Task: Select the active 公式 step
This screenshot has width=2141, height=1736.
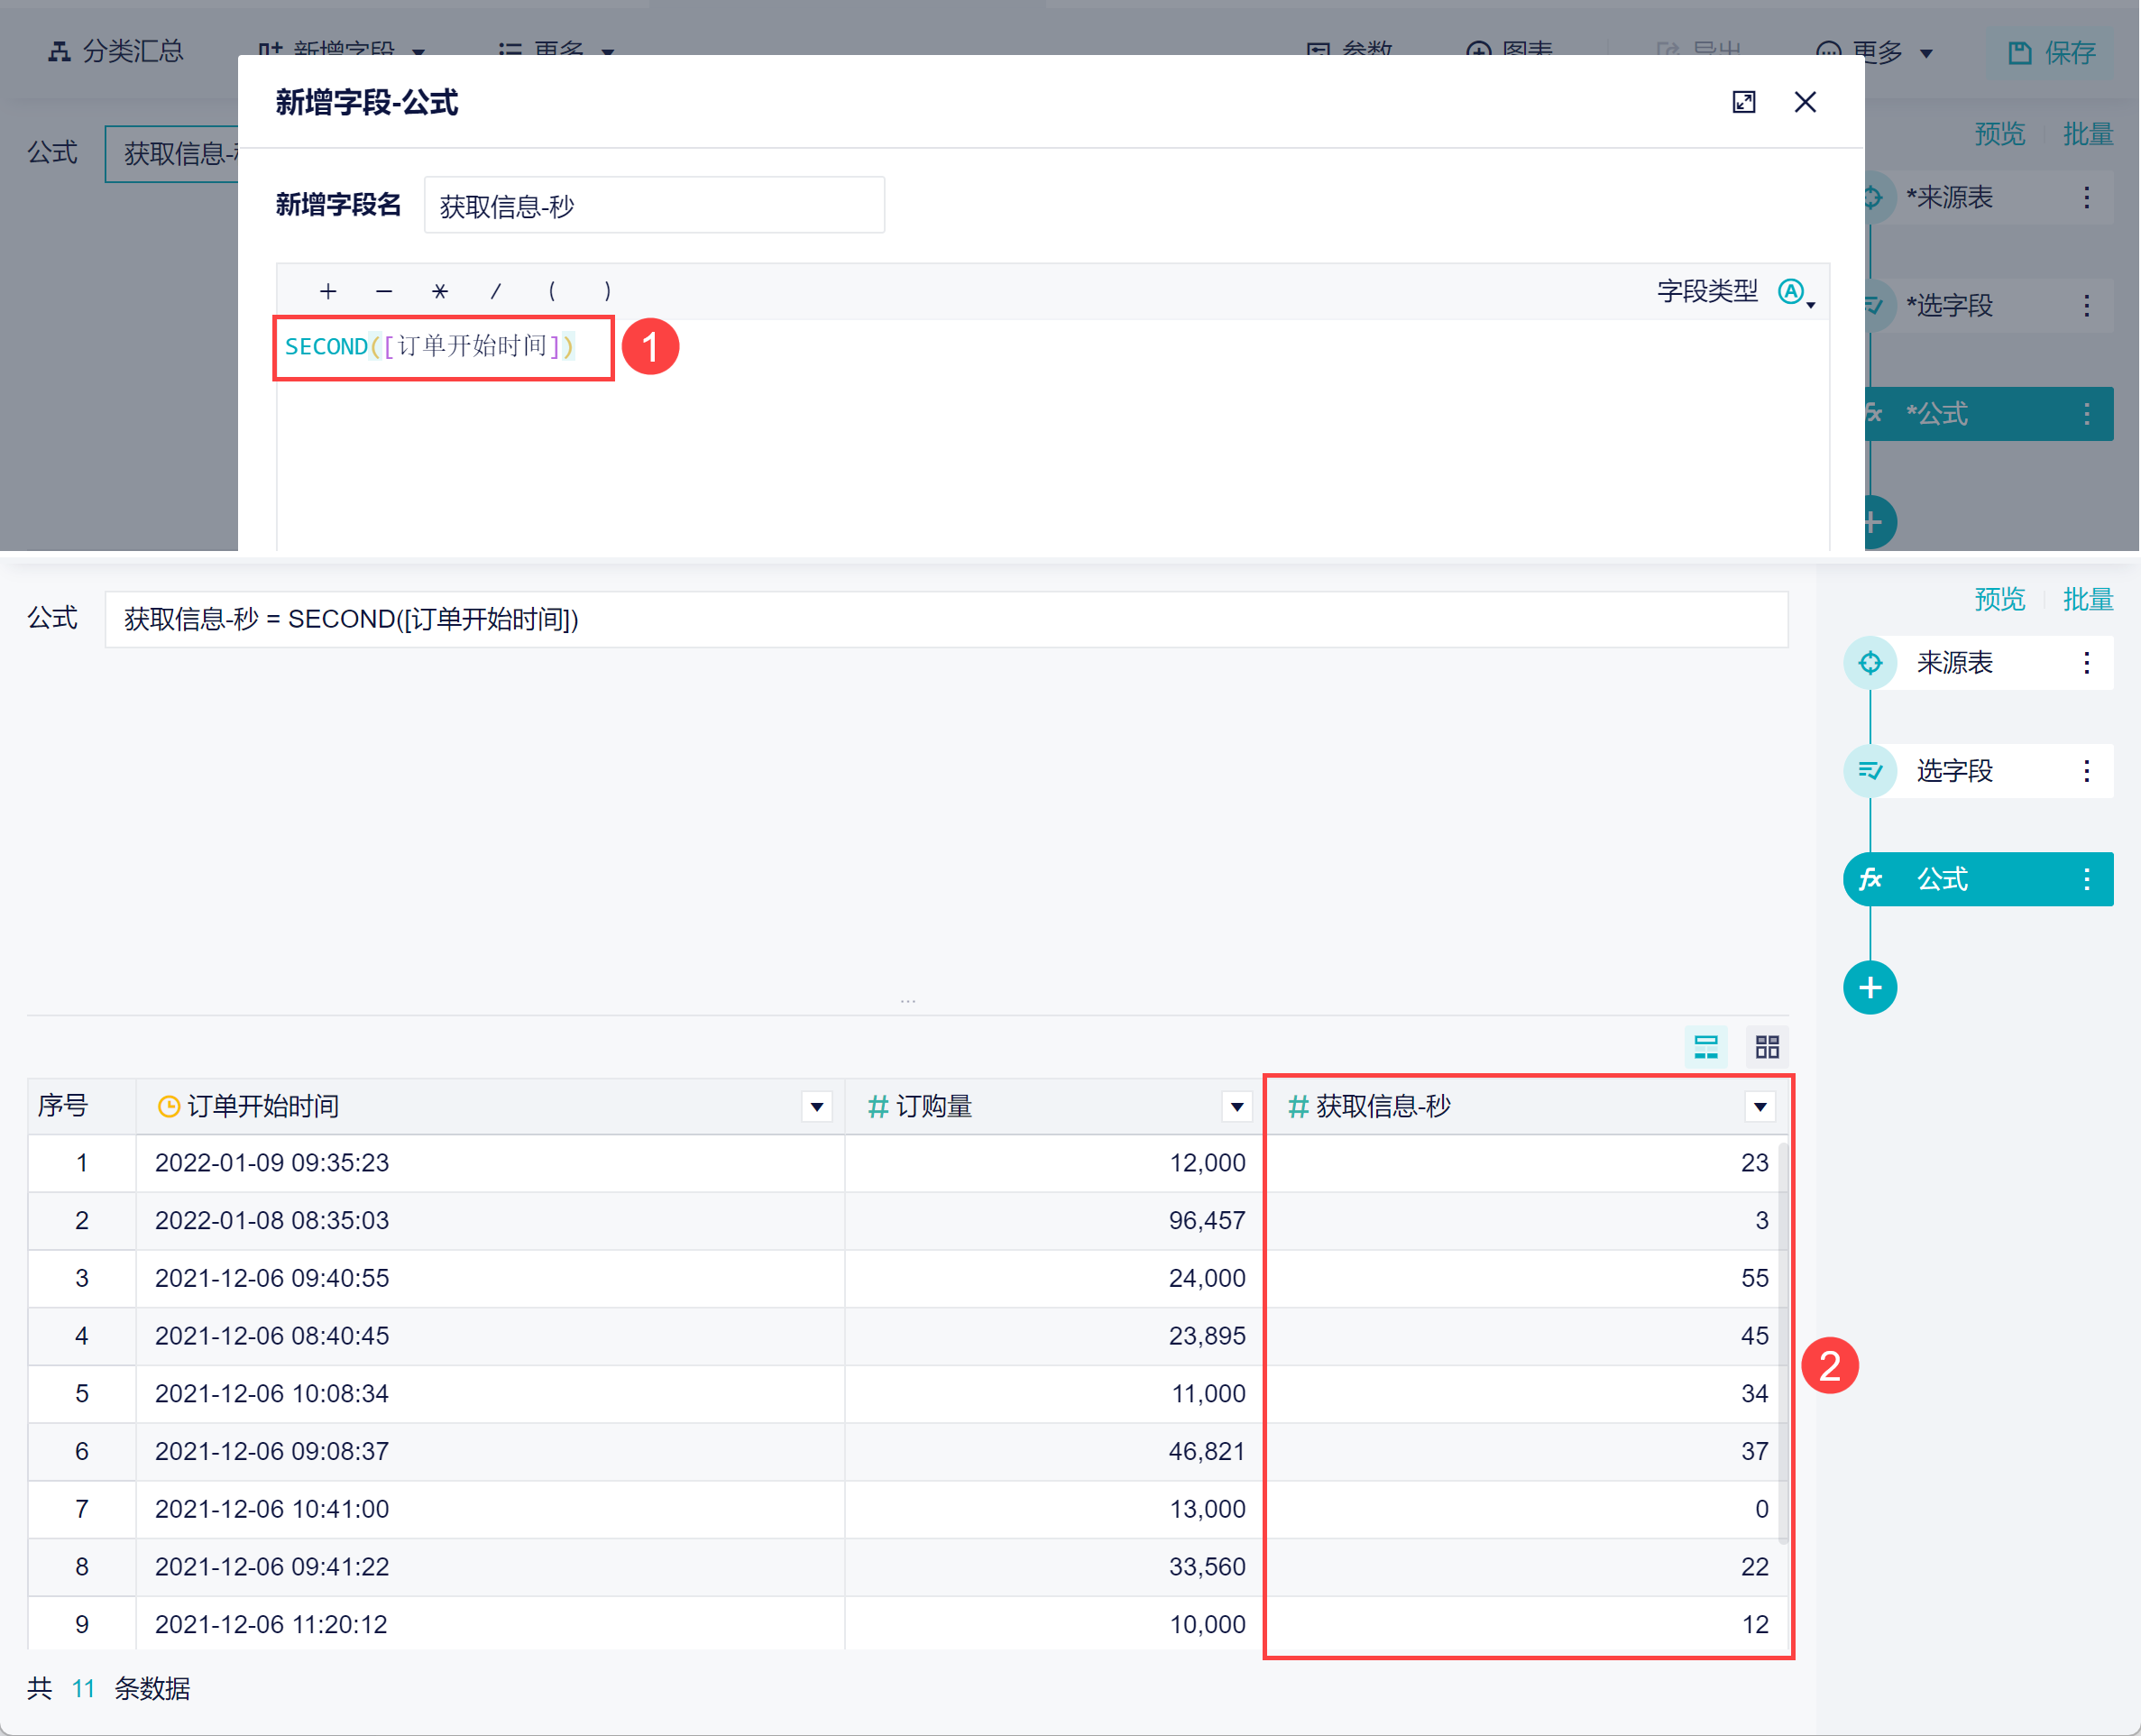Action: tap(1978, 878)
